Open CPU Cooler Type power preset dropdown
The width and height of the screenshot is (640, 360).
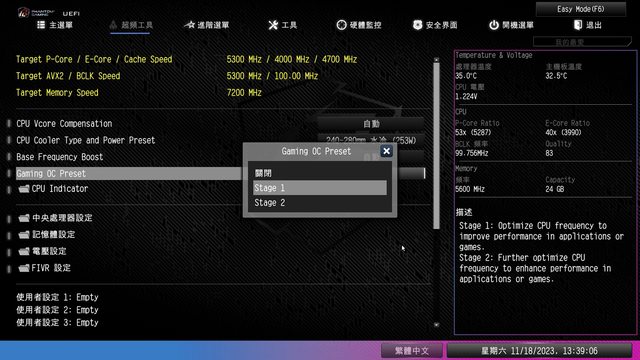click(x=371, y=140)
